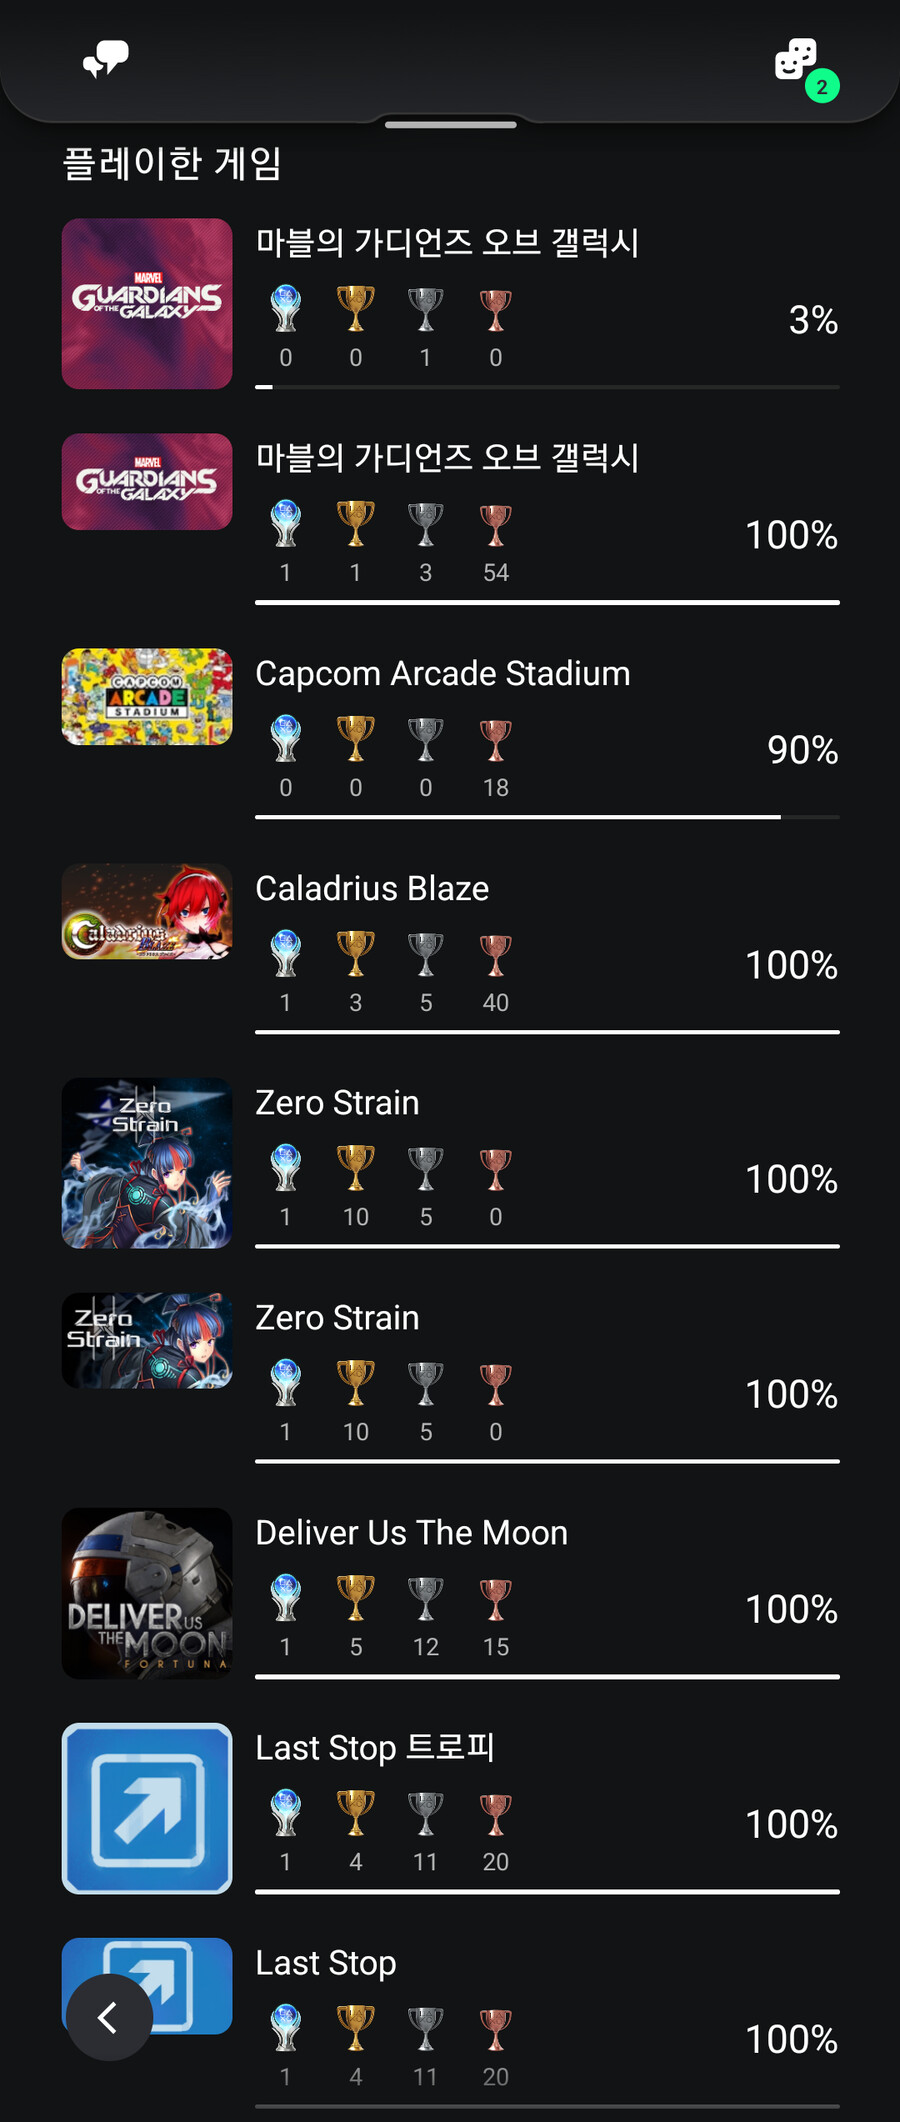Screen dimensions: 900x2122
Task: Select Caladrius Blaze cover thumbnail
Action: point(147,911)
